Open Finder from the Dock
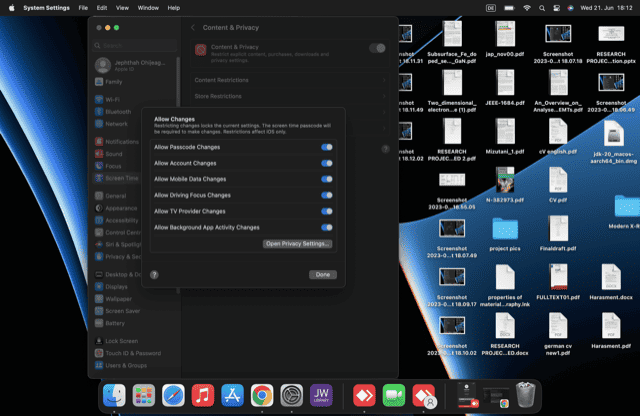 [x=114, y=395]
